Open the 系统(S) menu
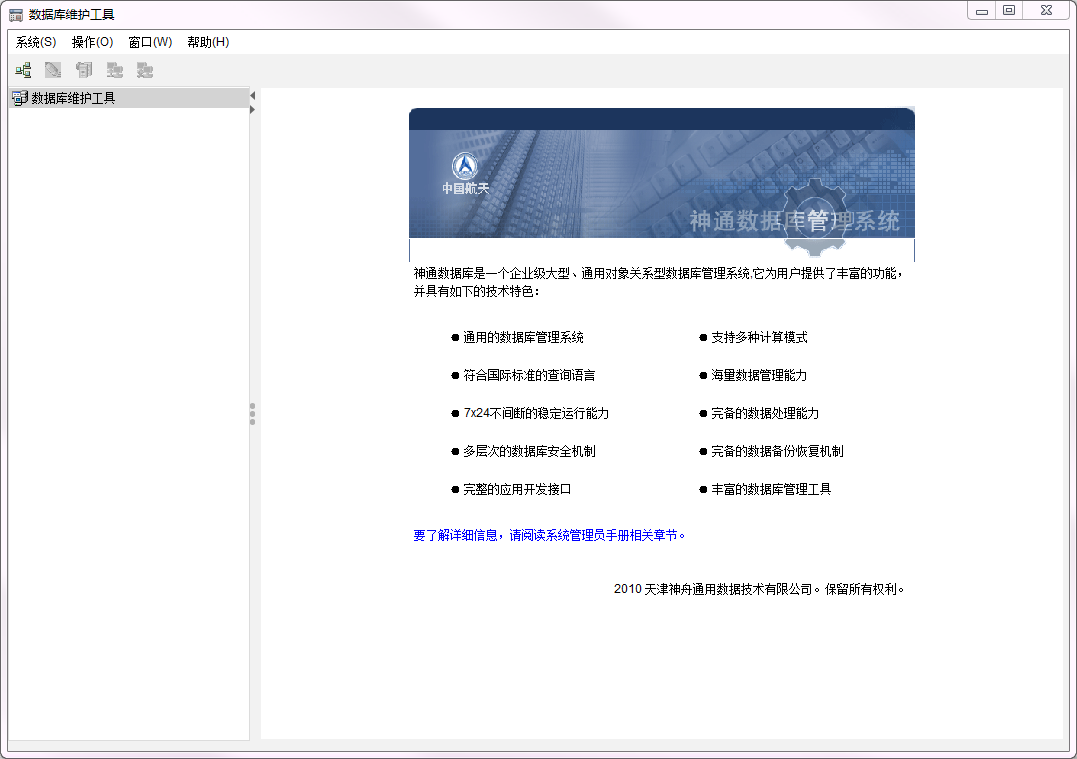 coord(36,42)
